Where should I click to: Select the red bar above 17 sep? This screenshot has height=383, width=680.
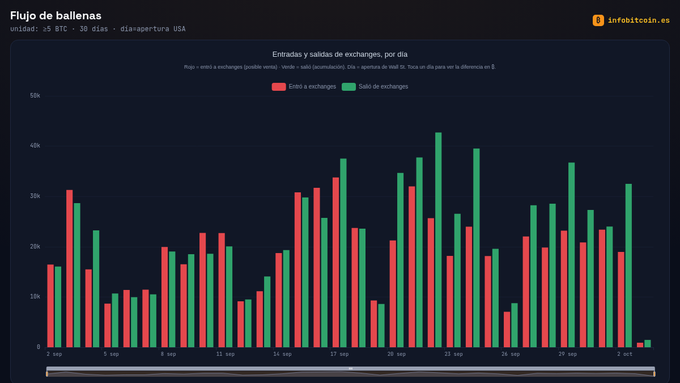coord(336,262)
